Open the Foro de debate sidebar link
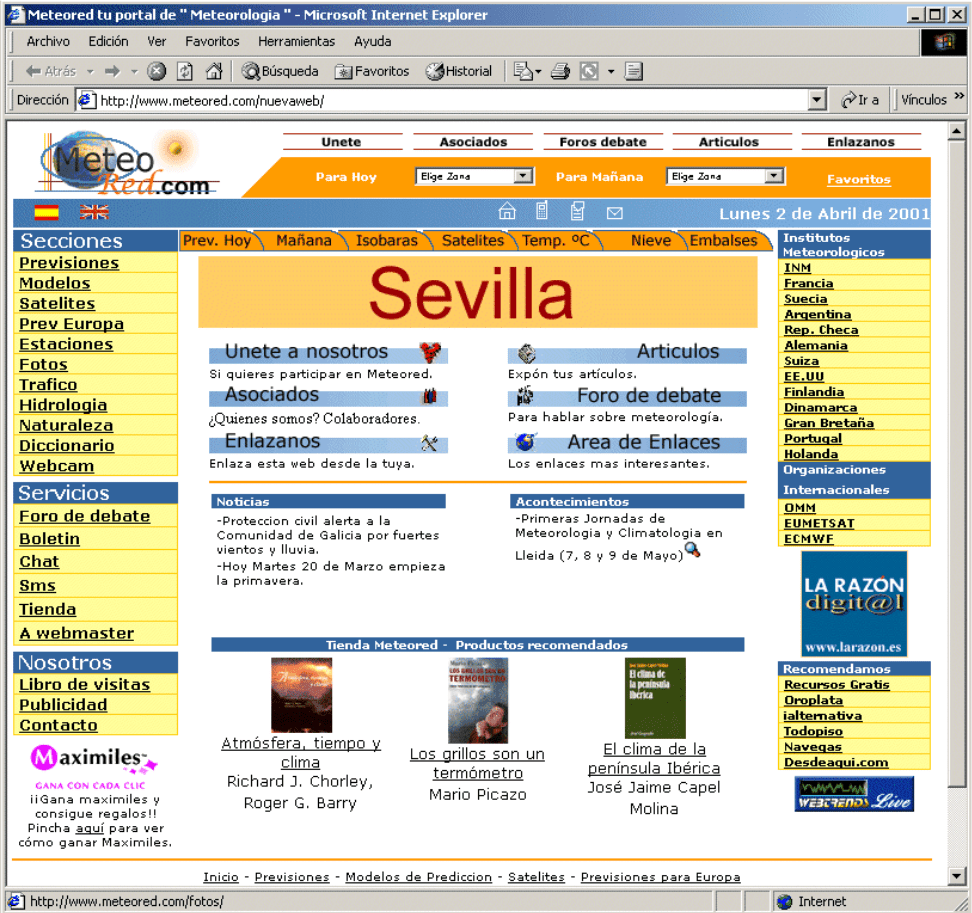The image size is (972, 913). point(84,516)
